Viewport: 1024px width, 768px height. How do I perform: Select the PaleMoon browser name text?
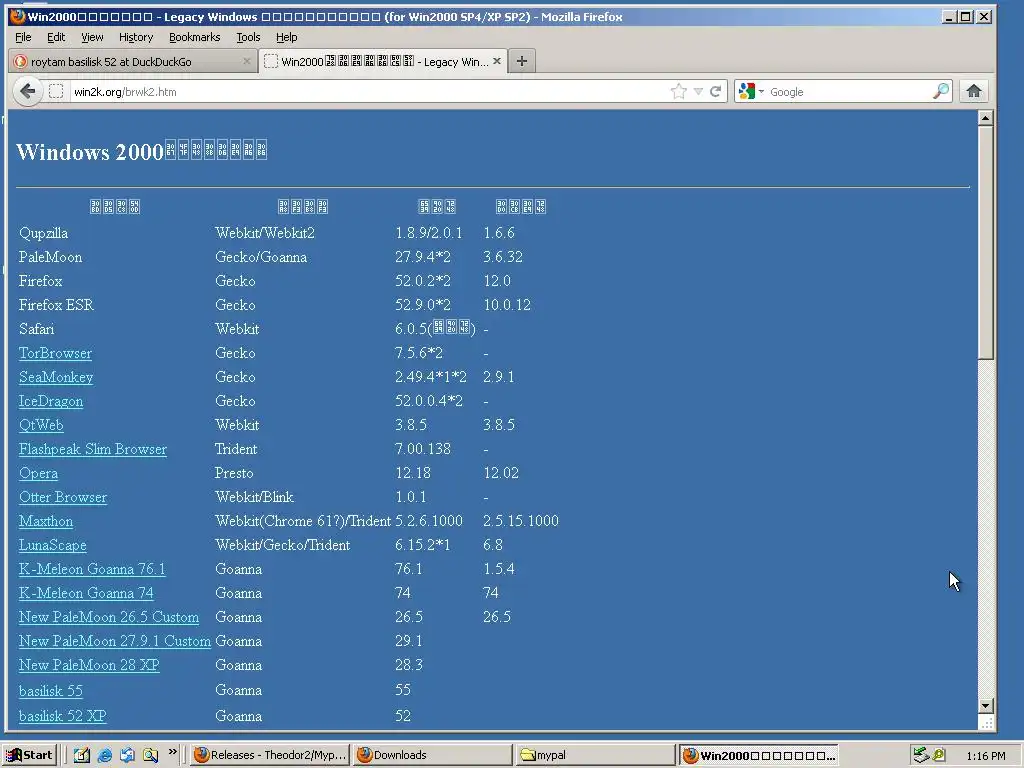coord(50,257)
